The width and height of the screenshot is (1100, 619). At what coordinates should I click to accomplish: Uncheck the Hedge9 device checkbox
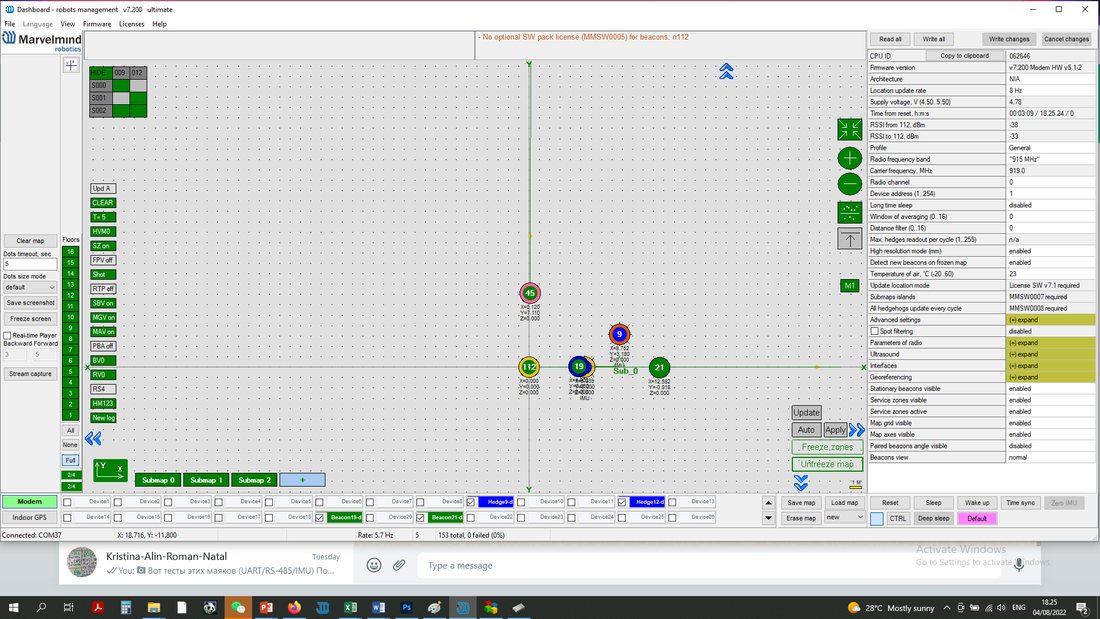coord(471,502)
